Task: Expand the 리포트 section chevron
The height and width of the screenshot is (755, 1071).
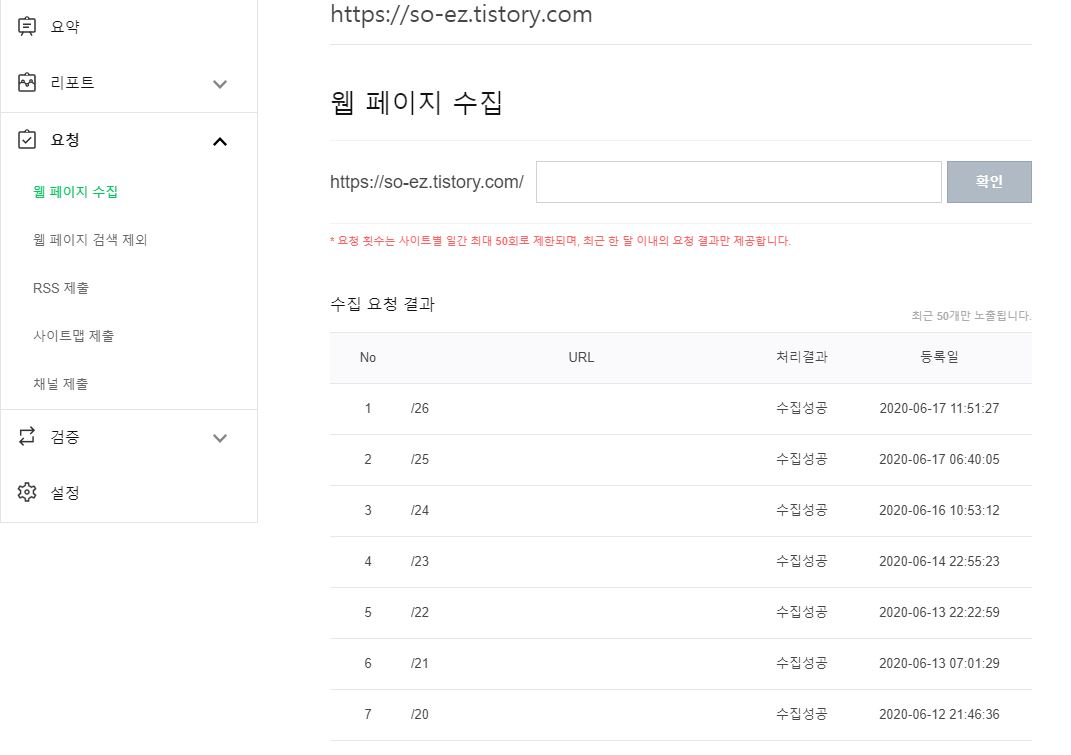Action: (x=220, y=84)
